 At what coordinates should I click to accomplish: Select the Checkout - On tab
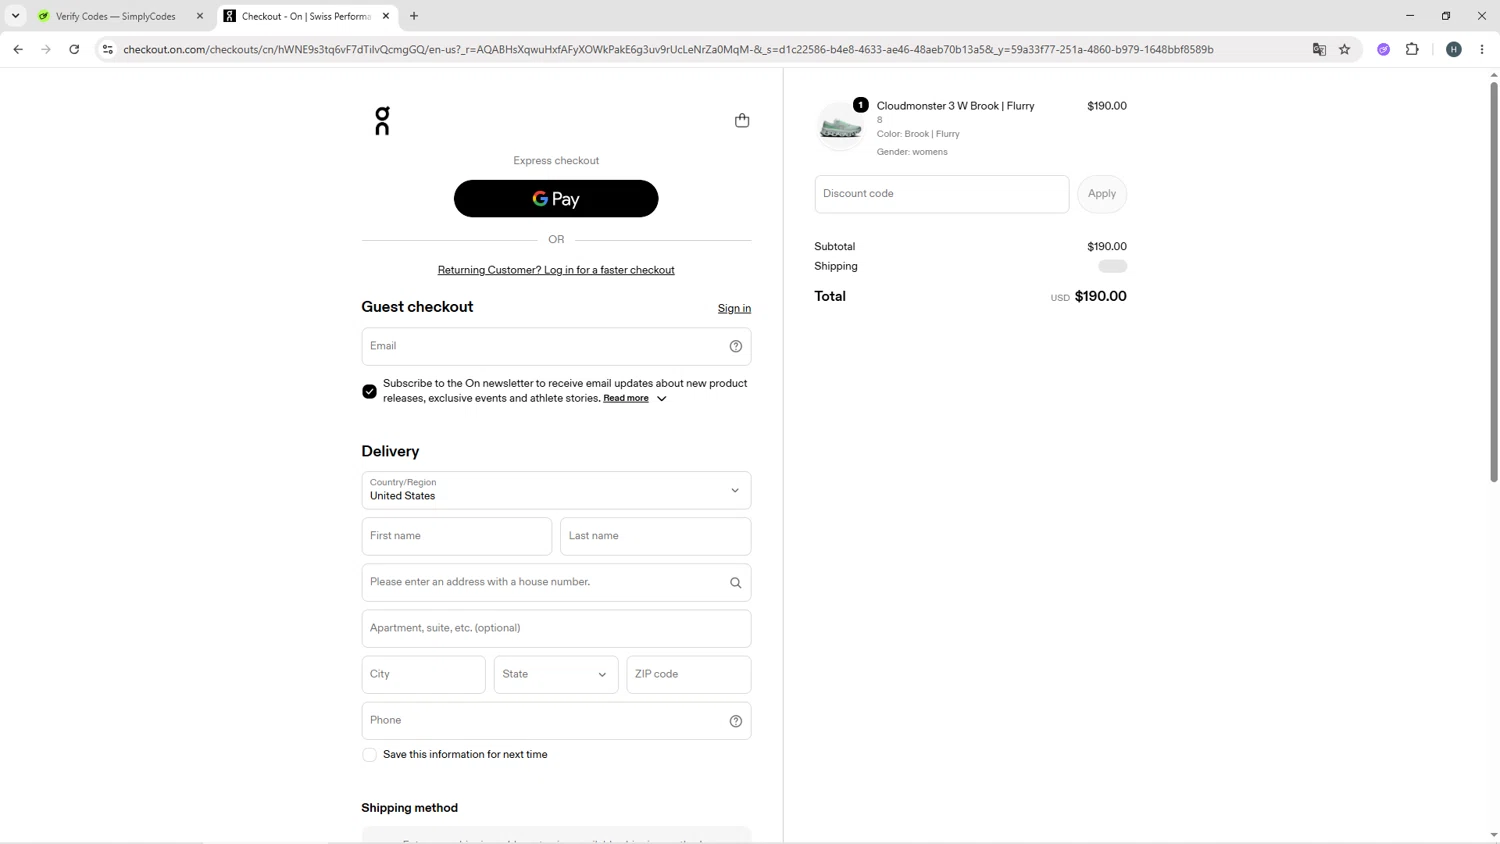(307, 16)
